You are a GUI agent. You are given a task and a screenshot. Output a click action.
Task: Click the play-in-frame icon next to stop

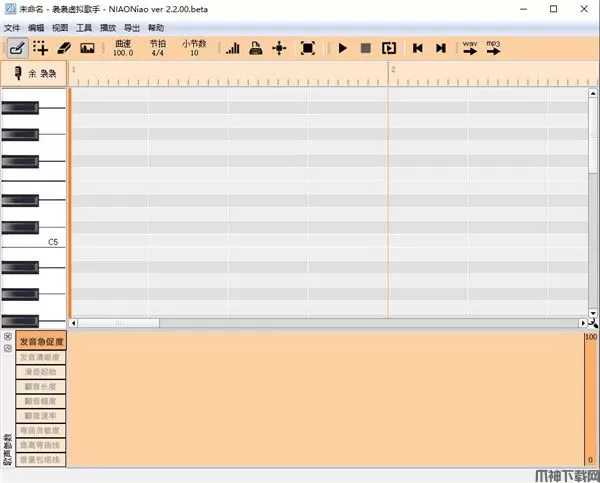coord(389,48)
